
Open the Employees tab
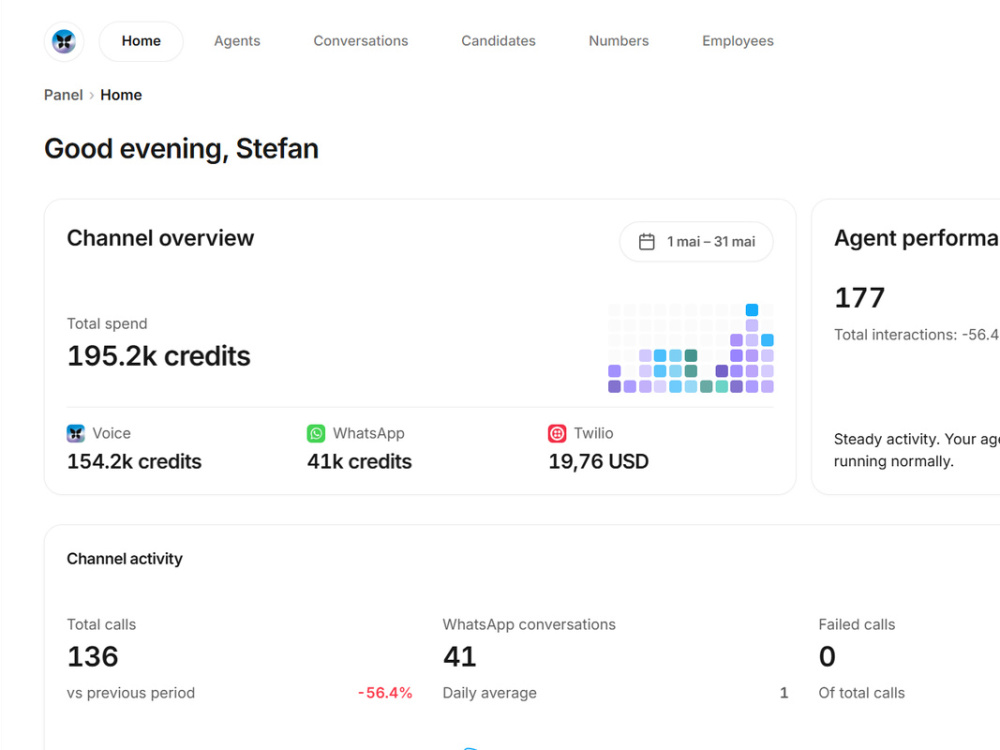tap(738, 41)
